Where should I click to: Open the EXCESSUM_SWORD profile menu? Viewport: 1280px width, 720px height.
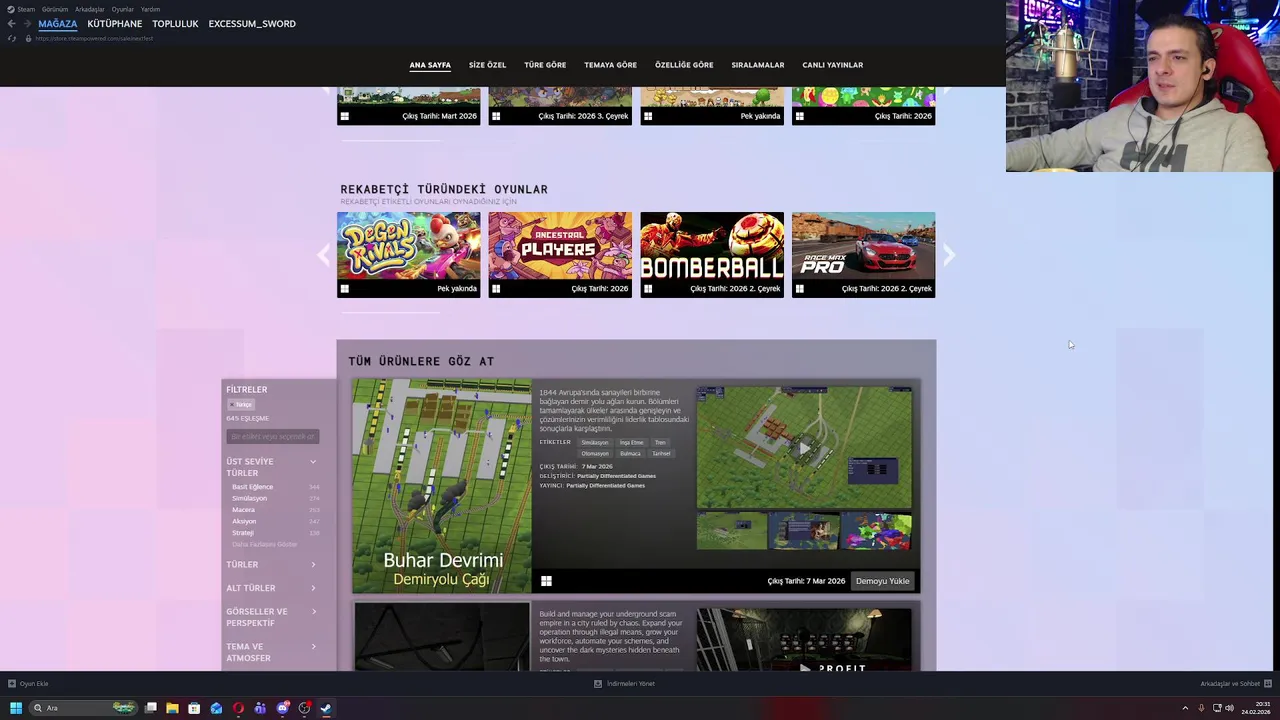click(252, 24)
